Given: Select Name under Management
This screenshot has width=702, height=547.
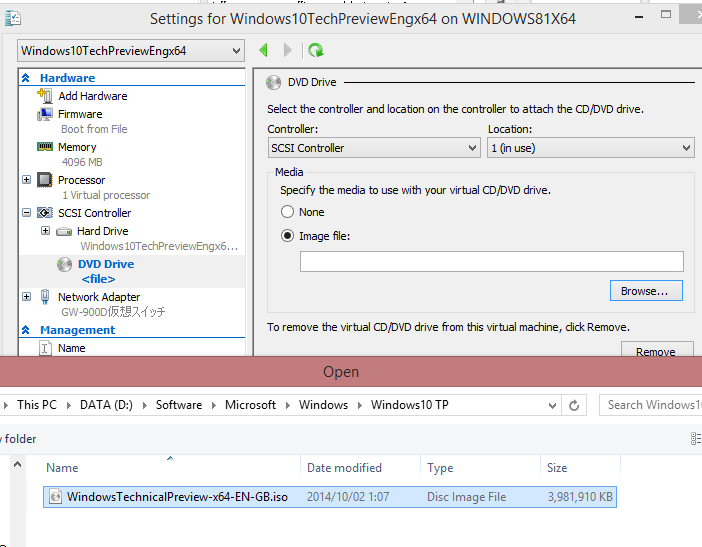Looking at the screenshot, I should [x=72, y=348].
